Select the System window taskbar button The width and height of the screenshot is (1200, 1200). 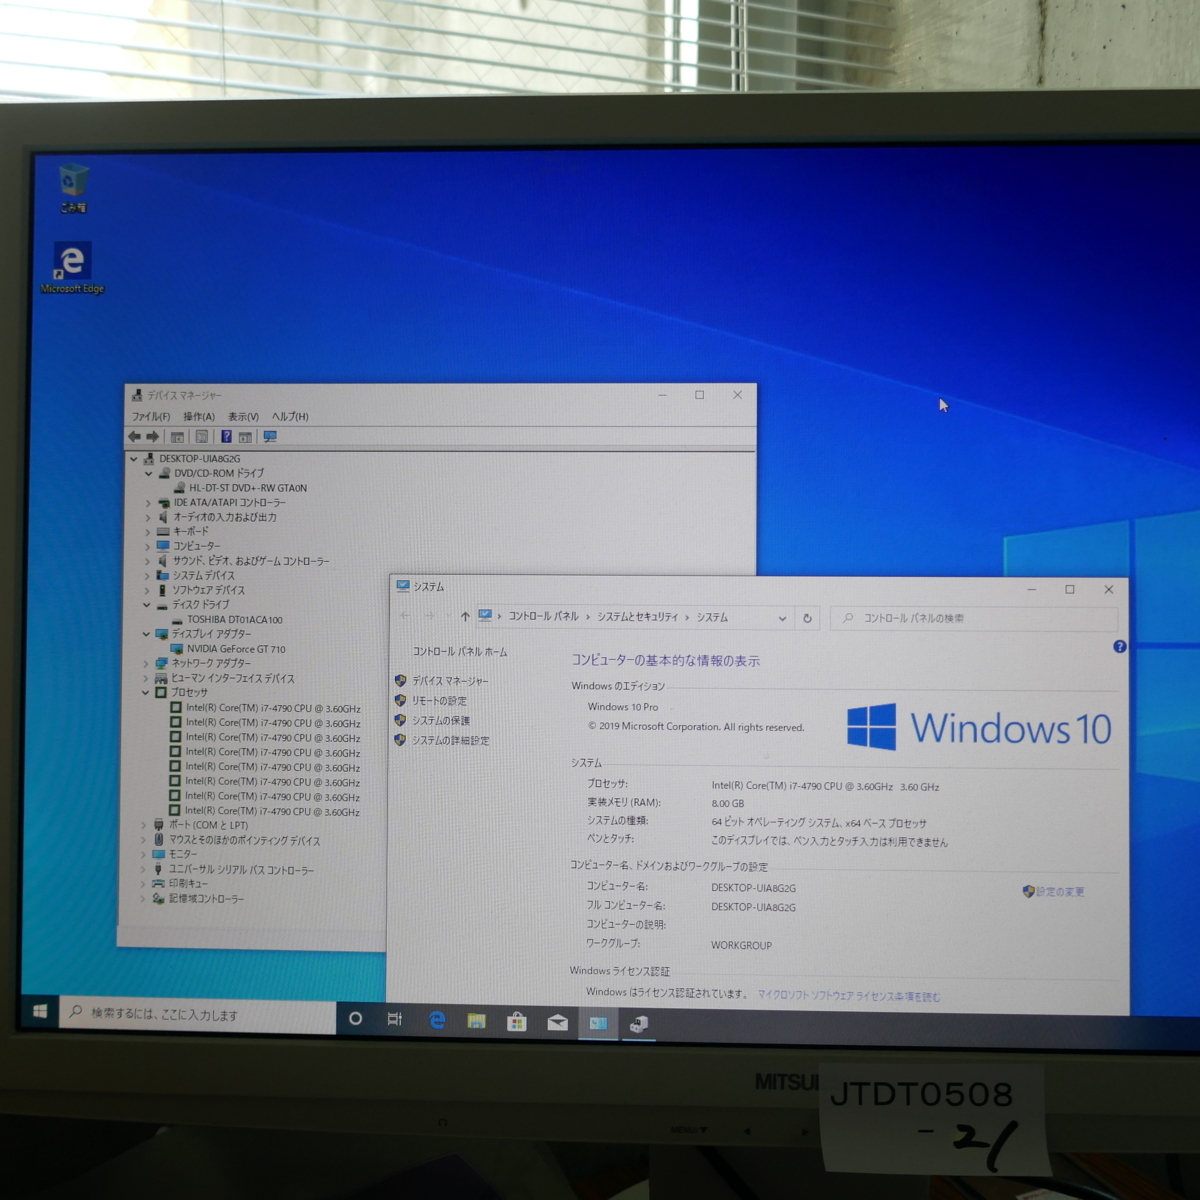click(x=598, y=1023)
